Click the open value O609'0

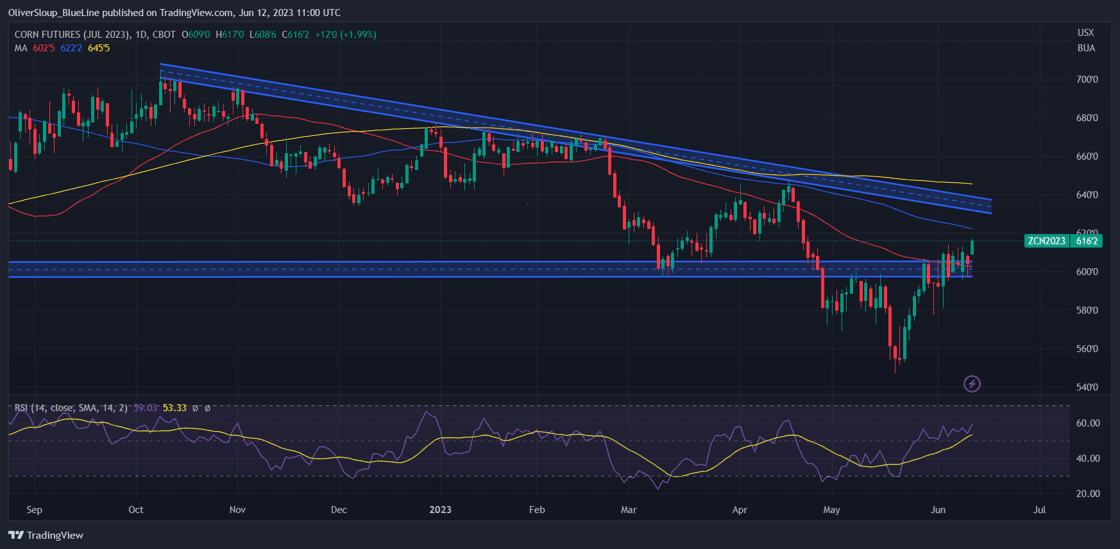tap(195, 34)
